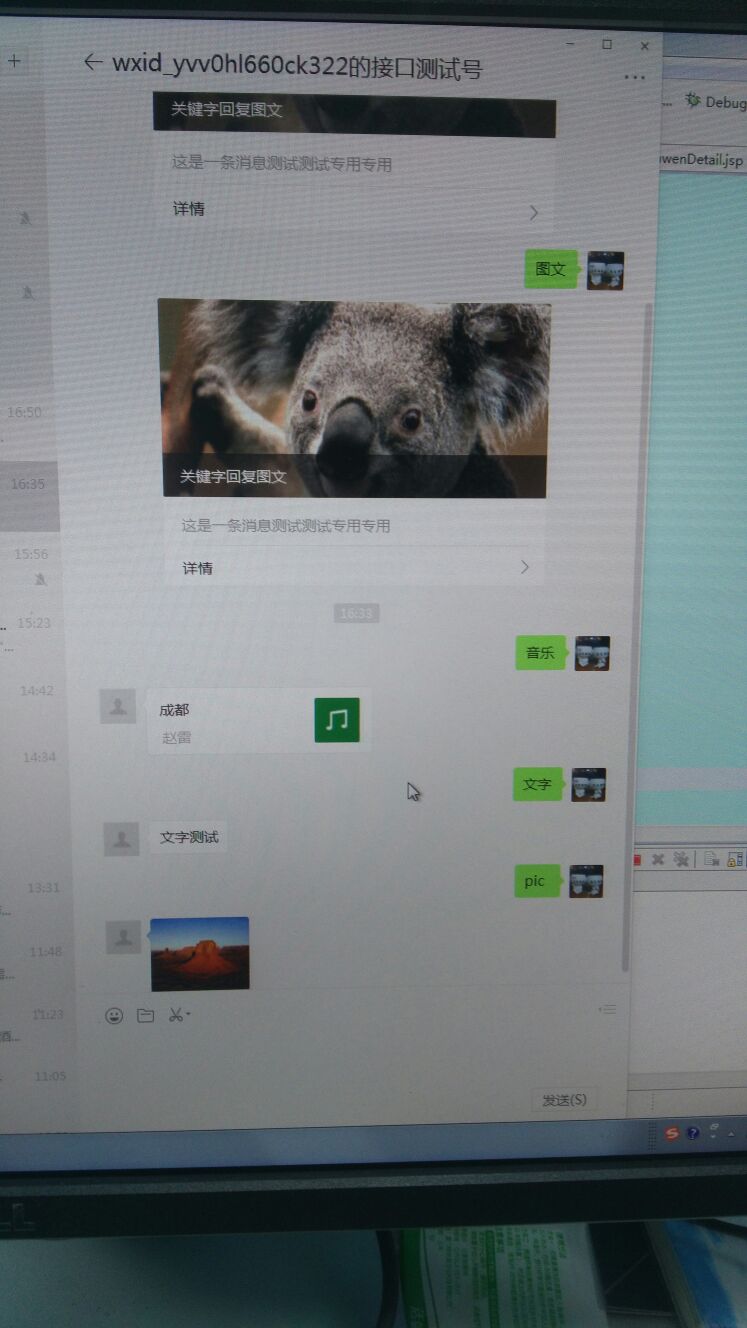Open the 关键字回复图文 koala article card

tap(354, 400)
